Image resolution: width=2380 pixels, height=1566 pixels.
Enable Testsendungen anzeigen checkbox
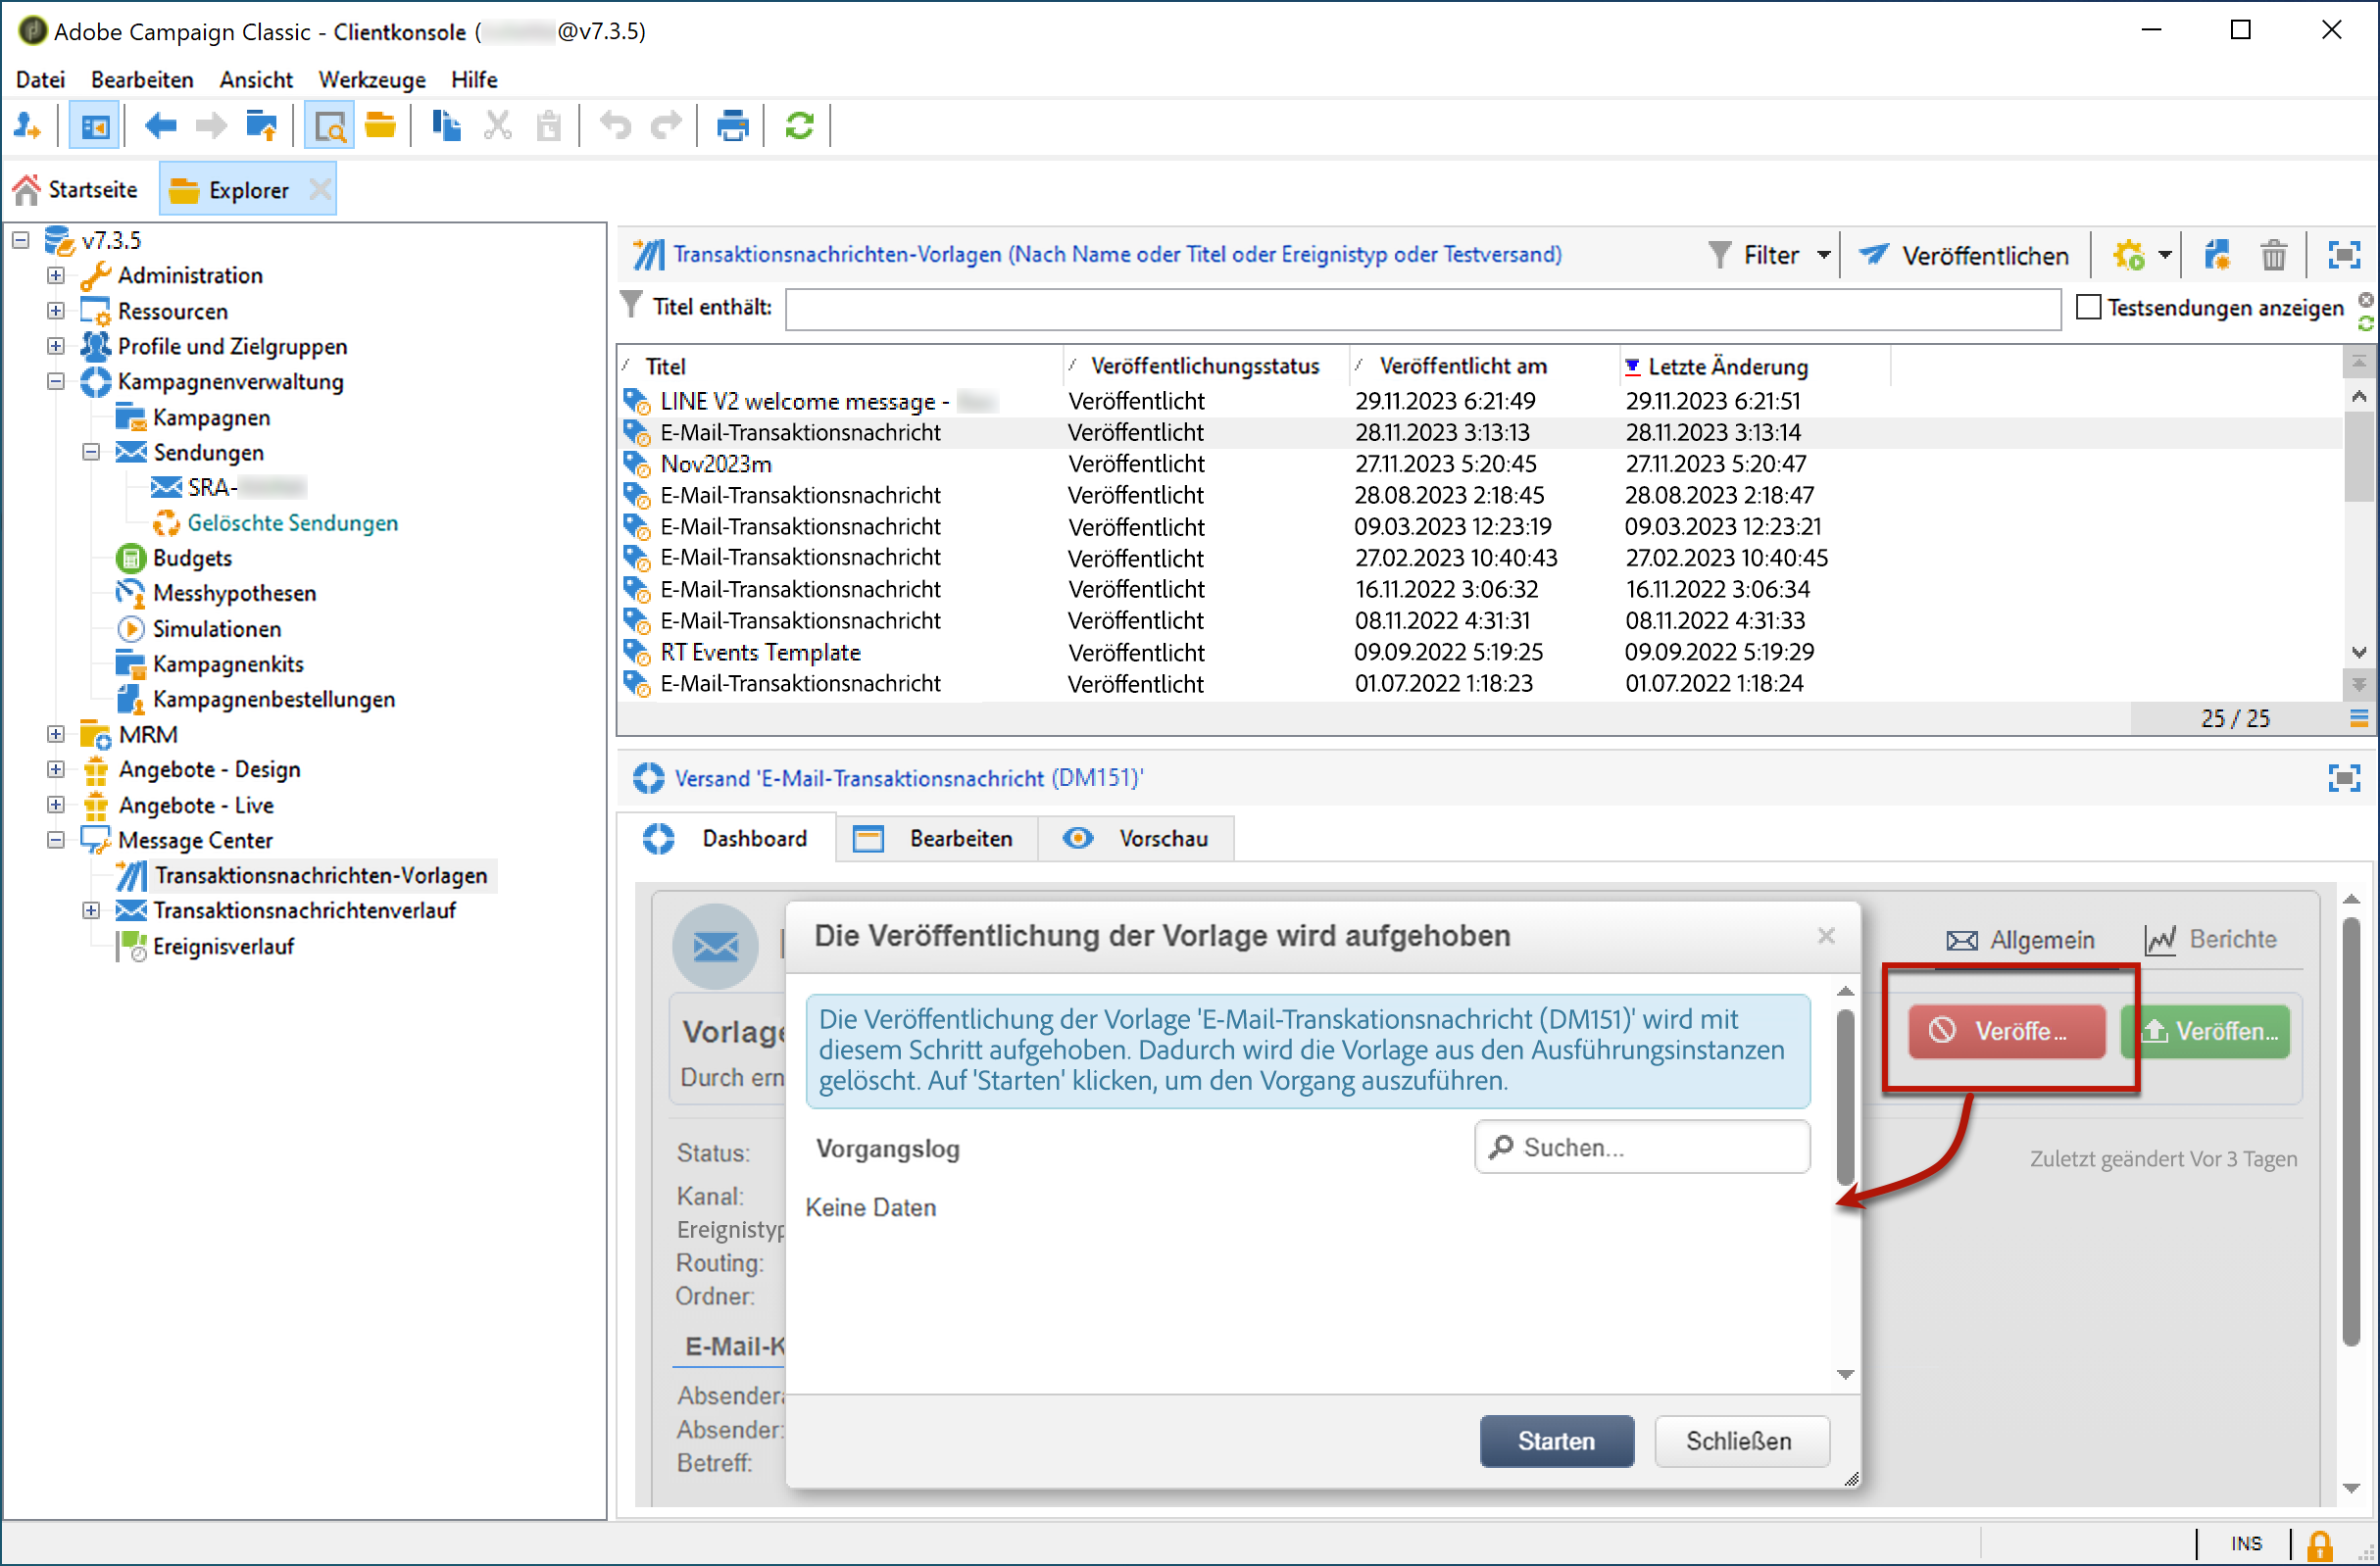[x=2088, y=307]
